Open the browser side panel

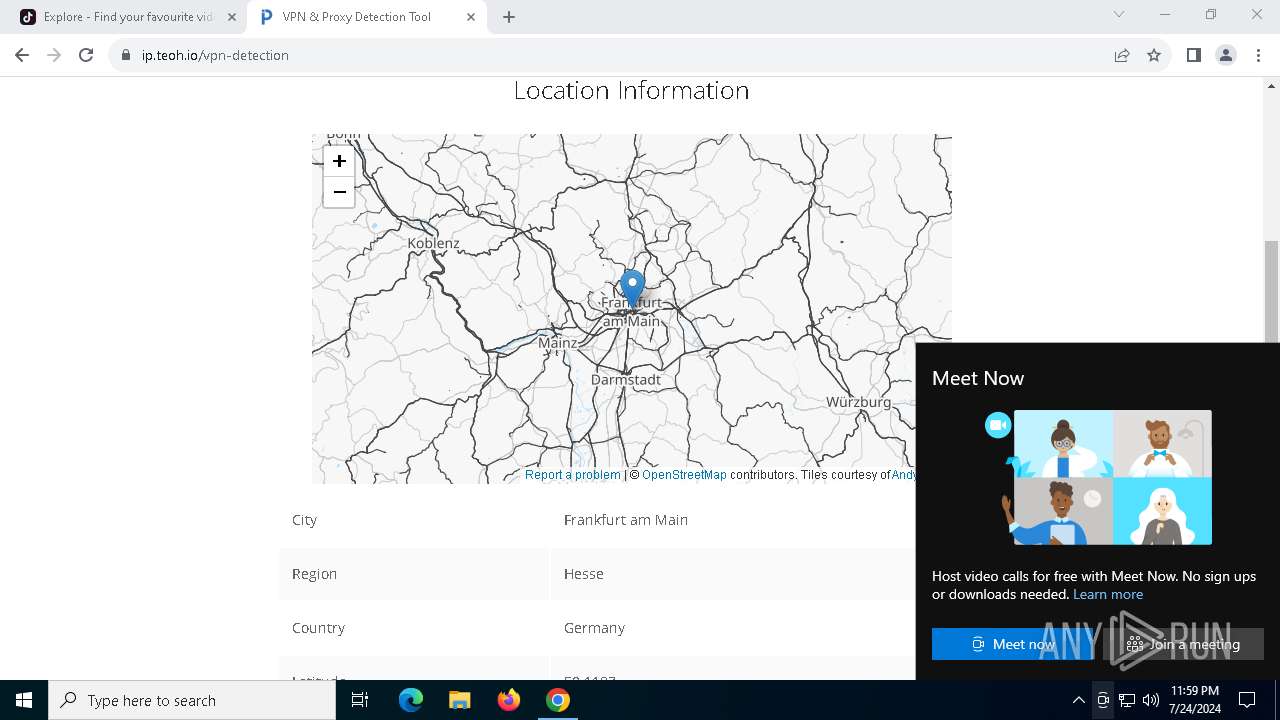pyautogui.click(x=1193, y=55)
